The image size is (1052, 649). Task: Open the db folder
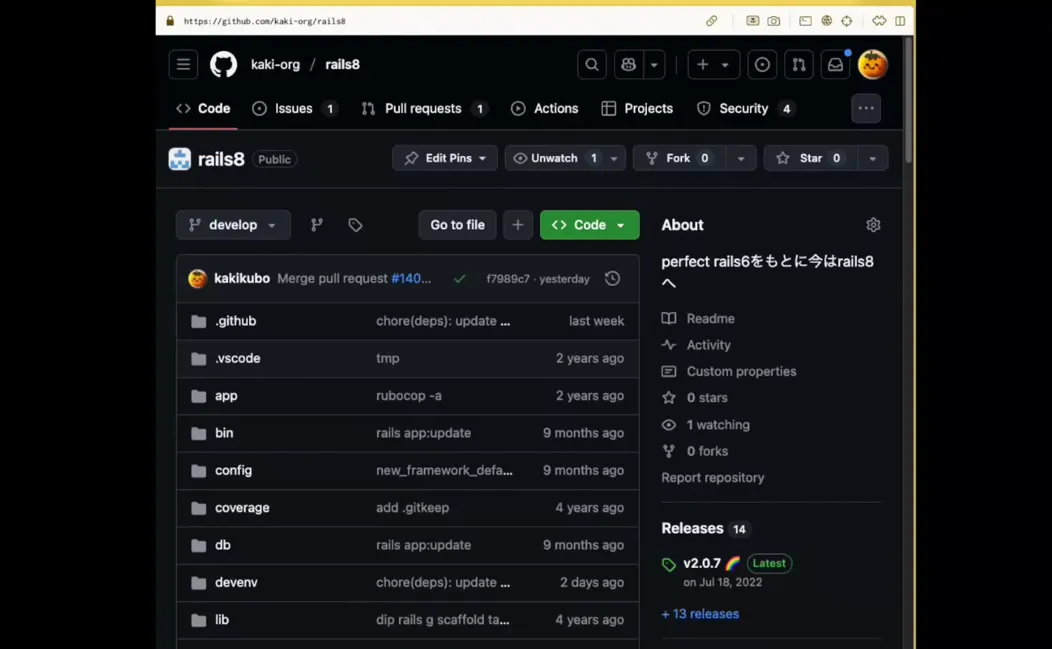pyautogui.click(x=223, y=545)
